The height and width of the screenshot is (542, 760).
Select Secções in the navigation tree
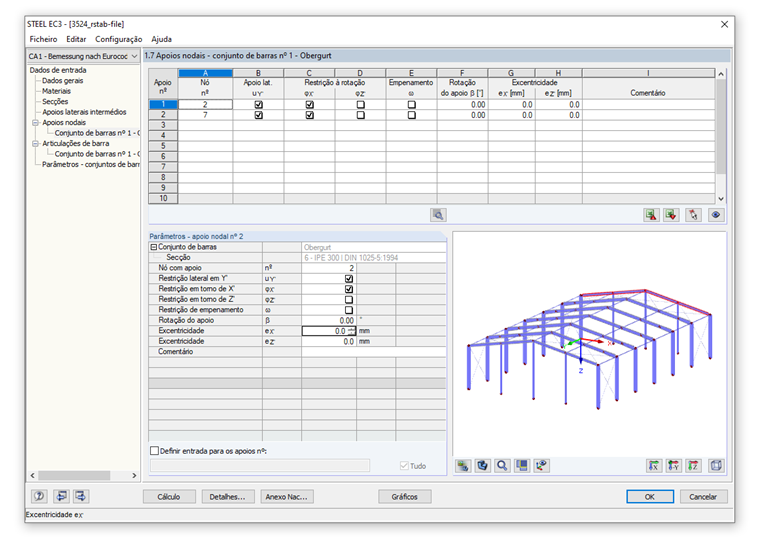click(x=55, y=102)
